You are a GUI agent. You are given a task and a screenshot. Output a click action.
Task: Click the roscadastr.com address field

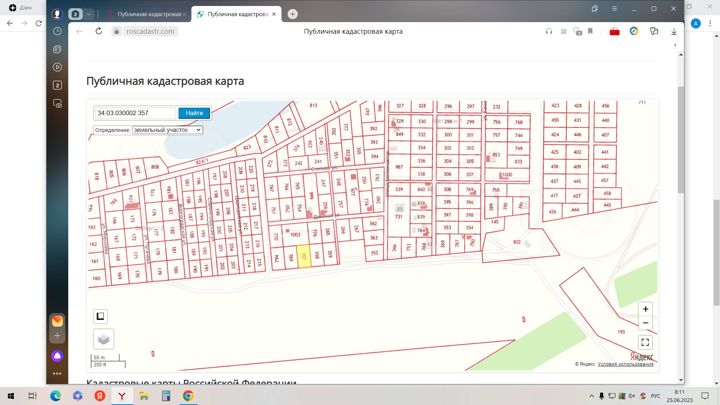tap(150, 31)
